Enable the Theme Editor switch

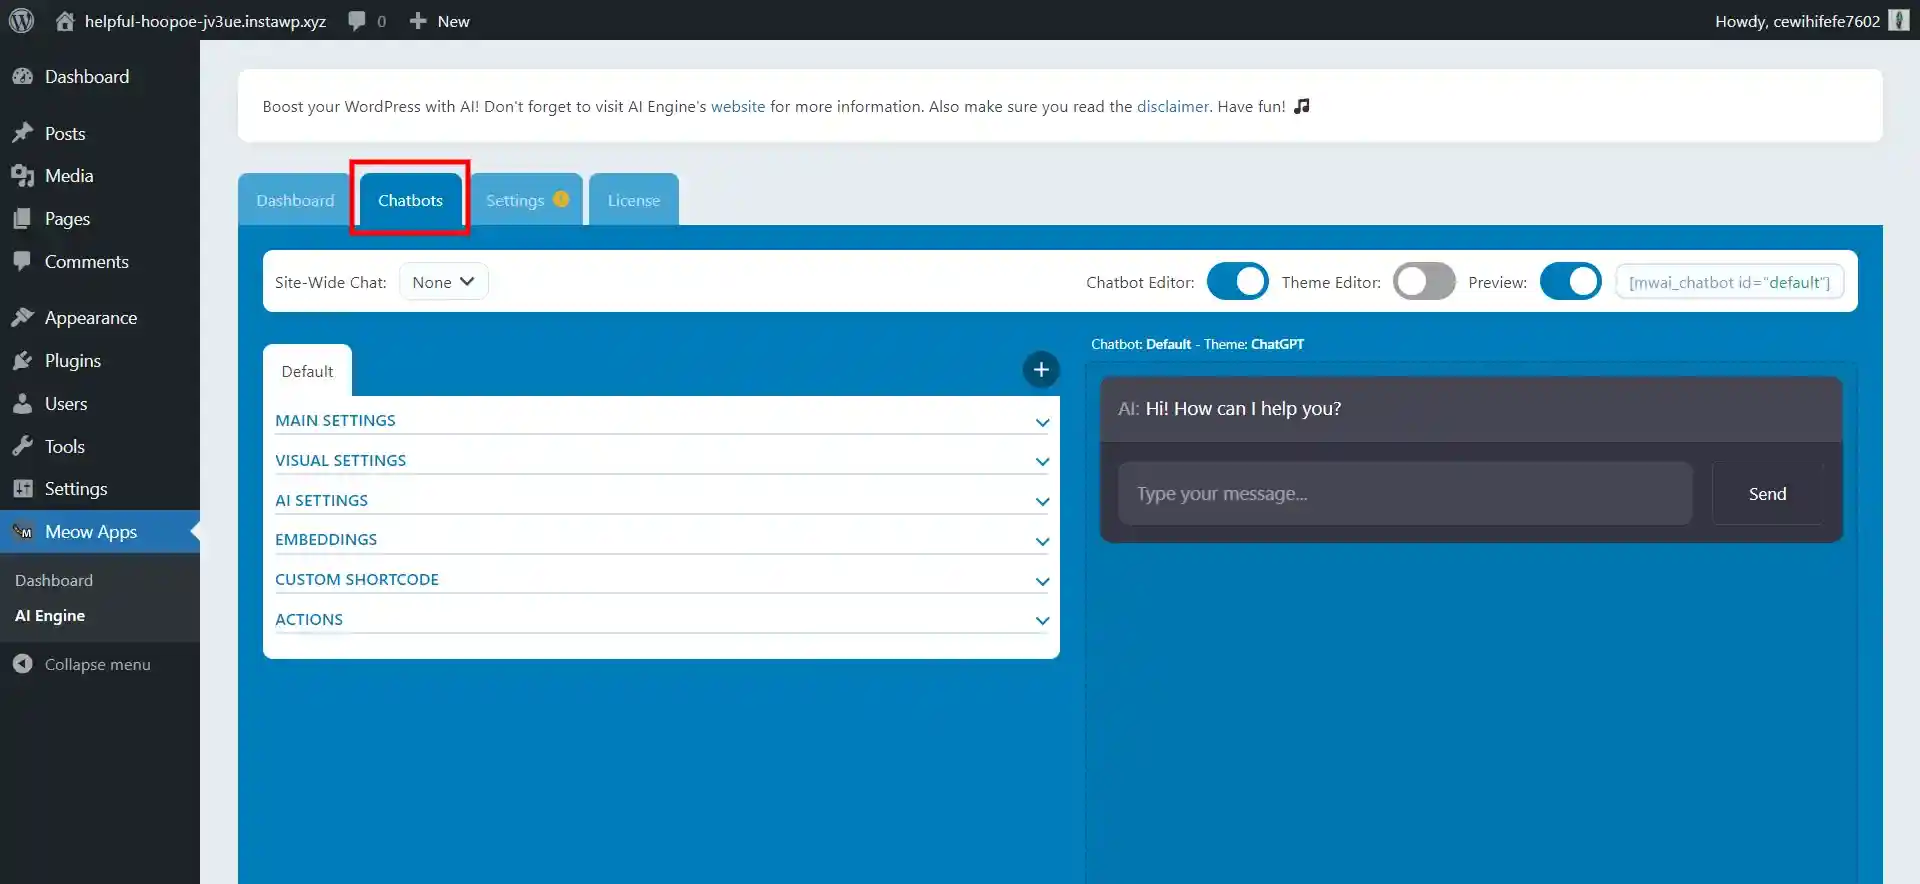[x=1424, y=282]
